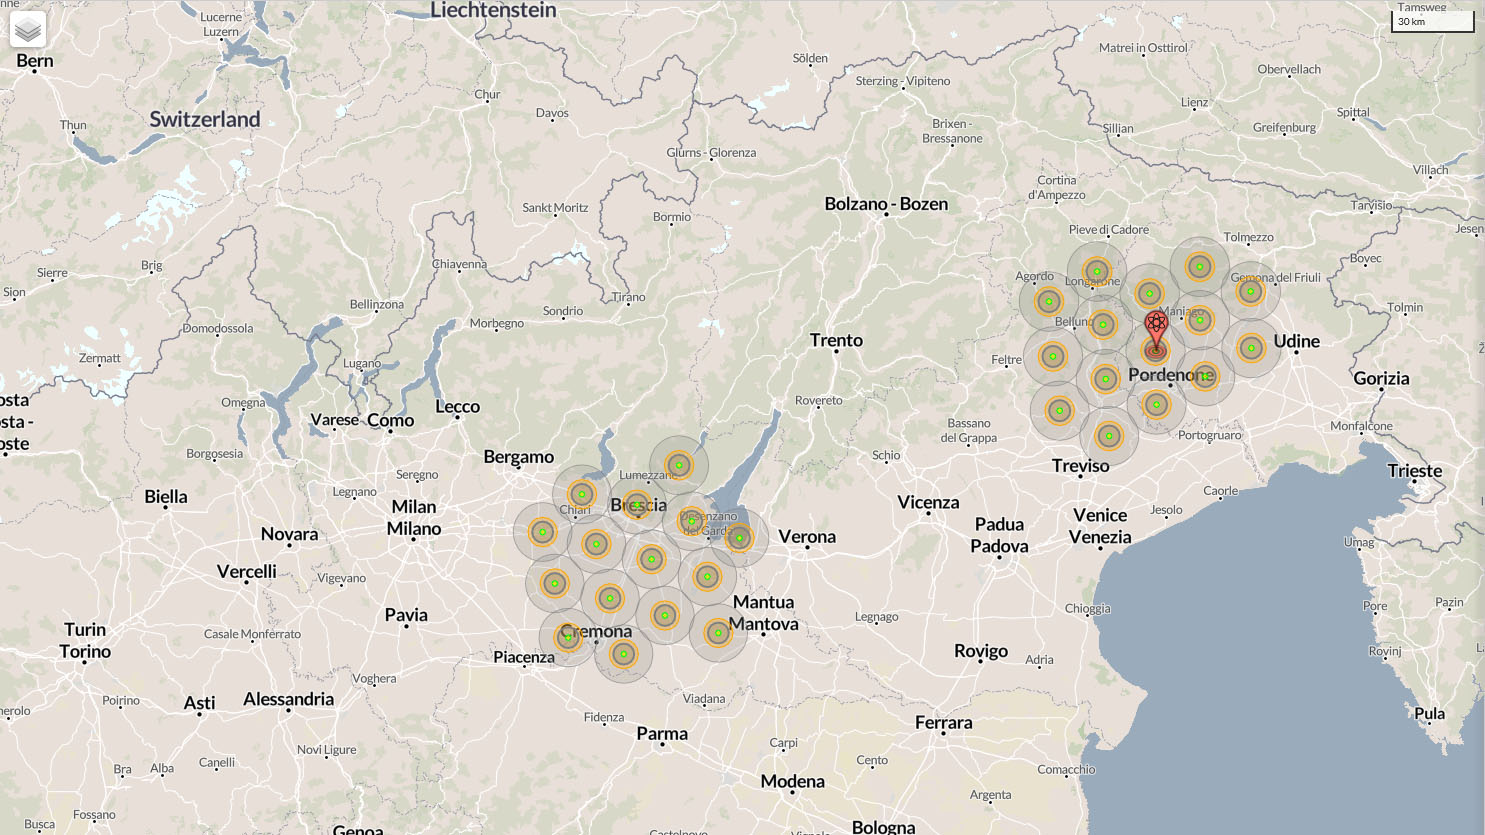Select the circle marker north of Lumezzane
The image size is (1485, 835).
pyautogui.click(x=679, y=465)
